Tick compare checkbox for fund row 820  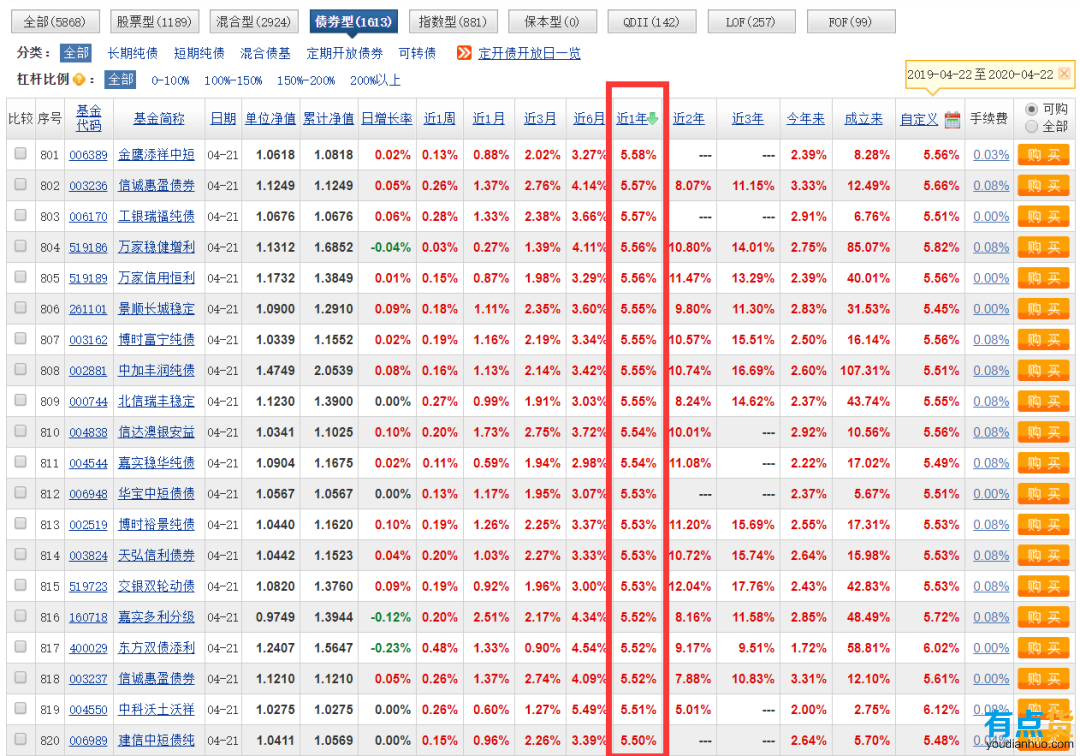[21, 739]
